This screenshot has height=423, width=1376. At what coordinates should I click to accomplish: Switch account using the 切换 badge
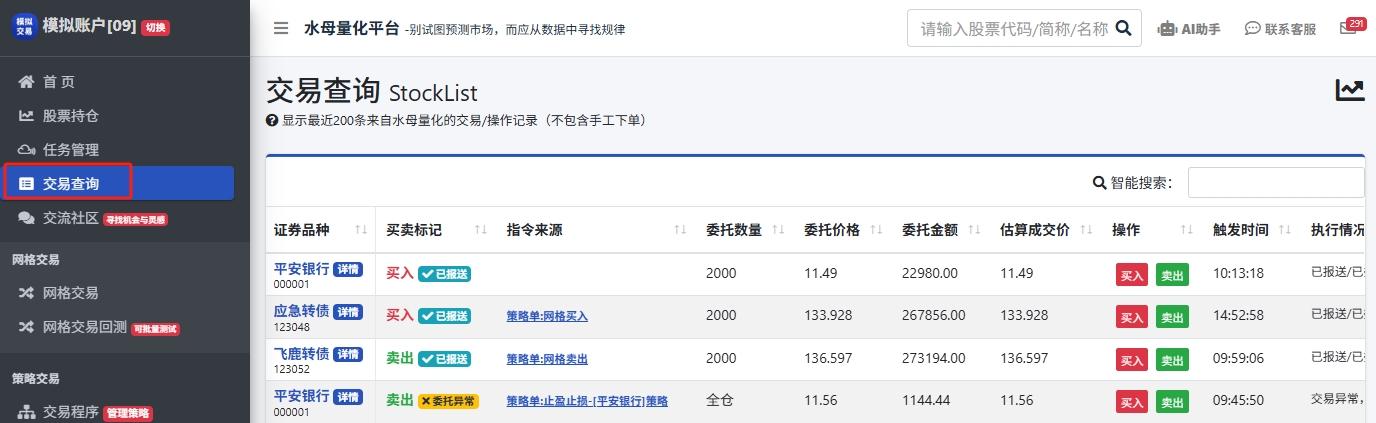pos(156,28)
